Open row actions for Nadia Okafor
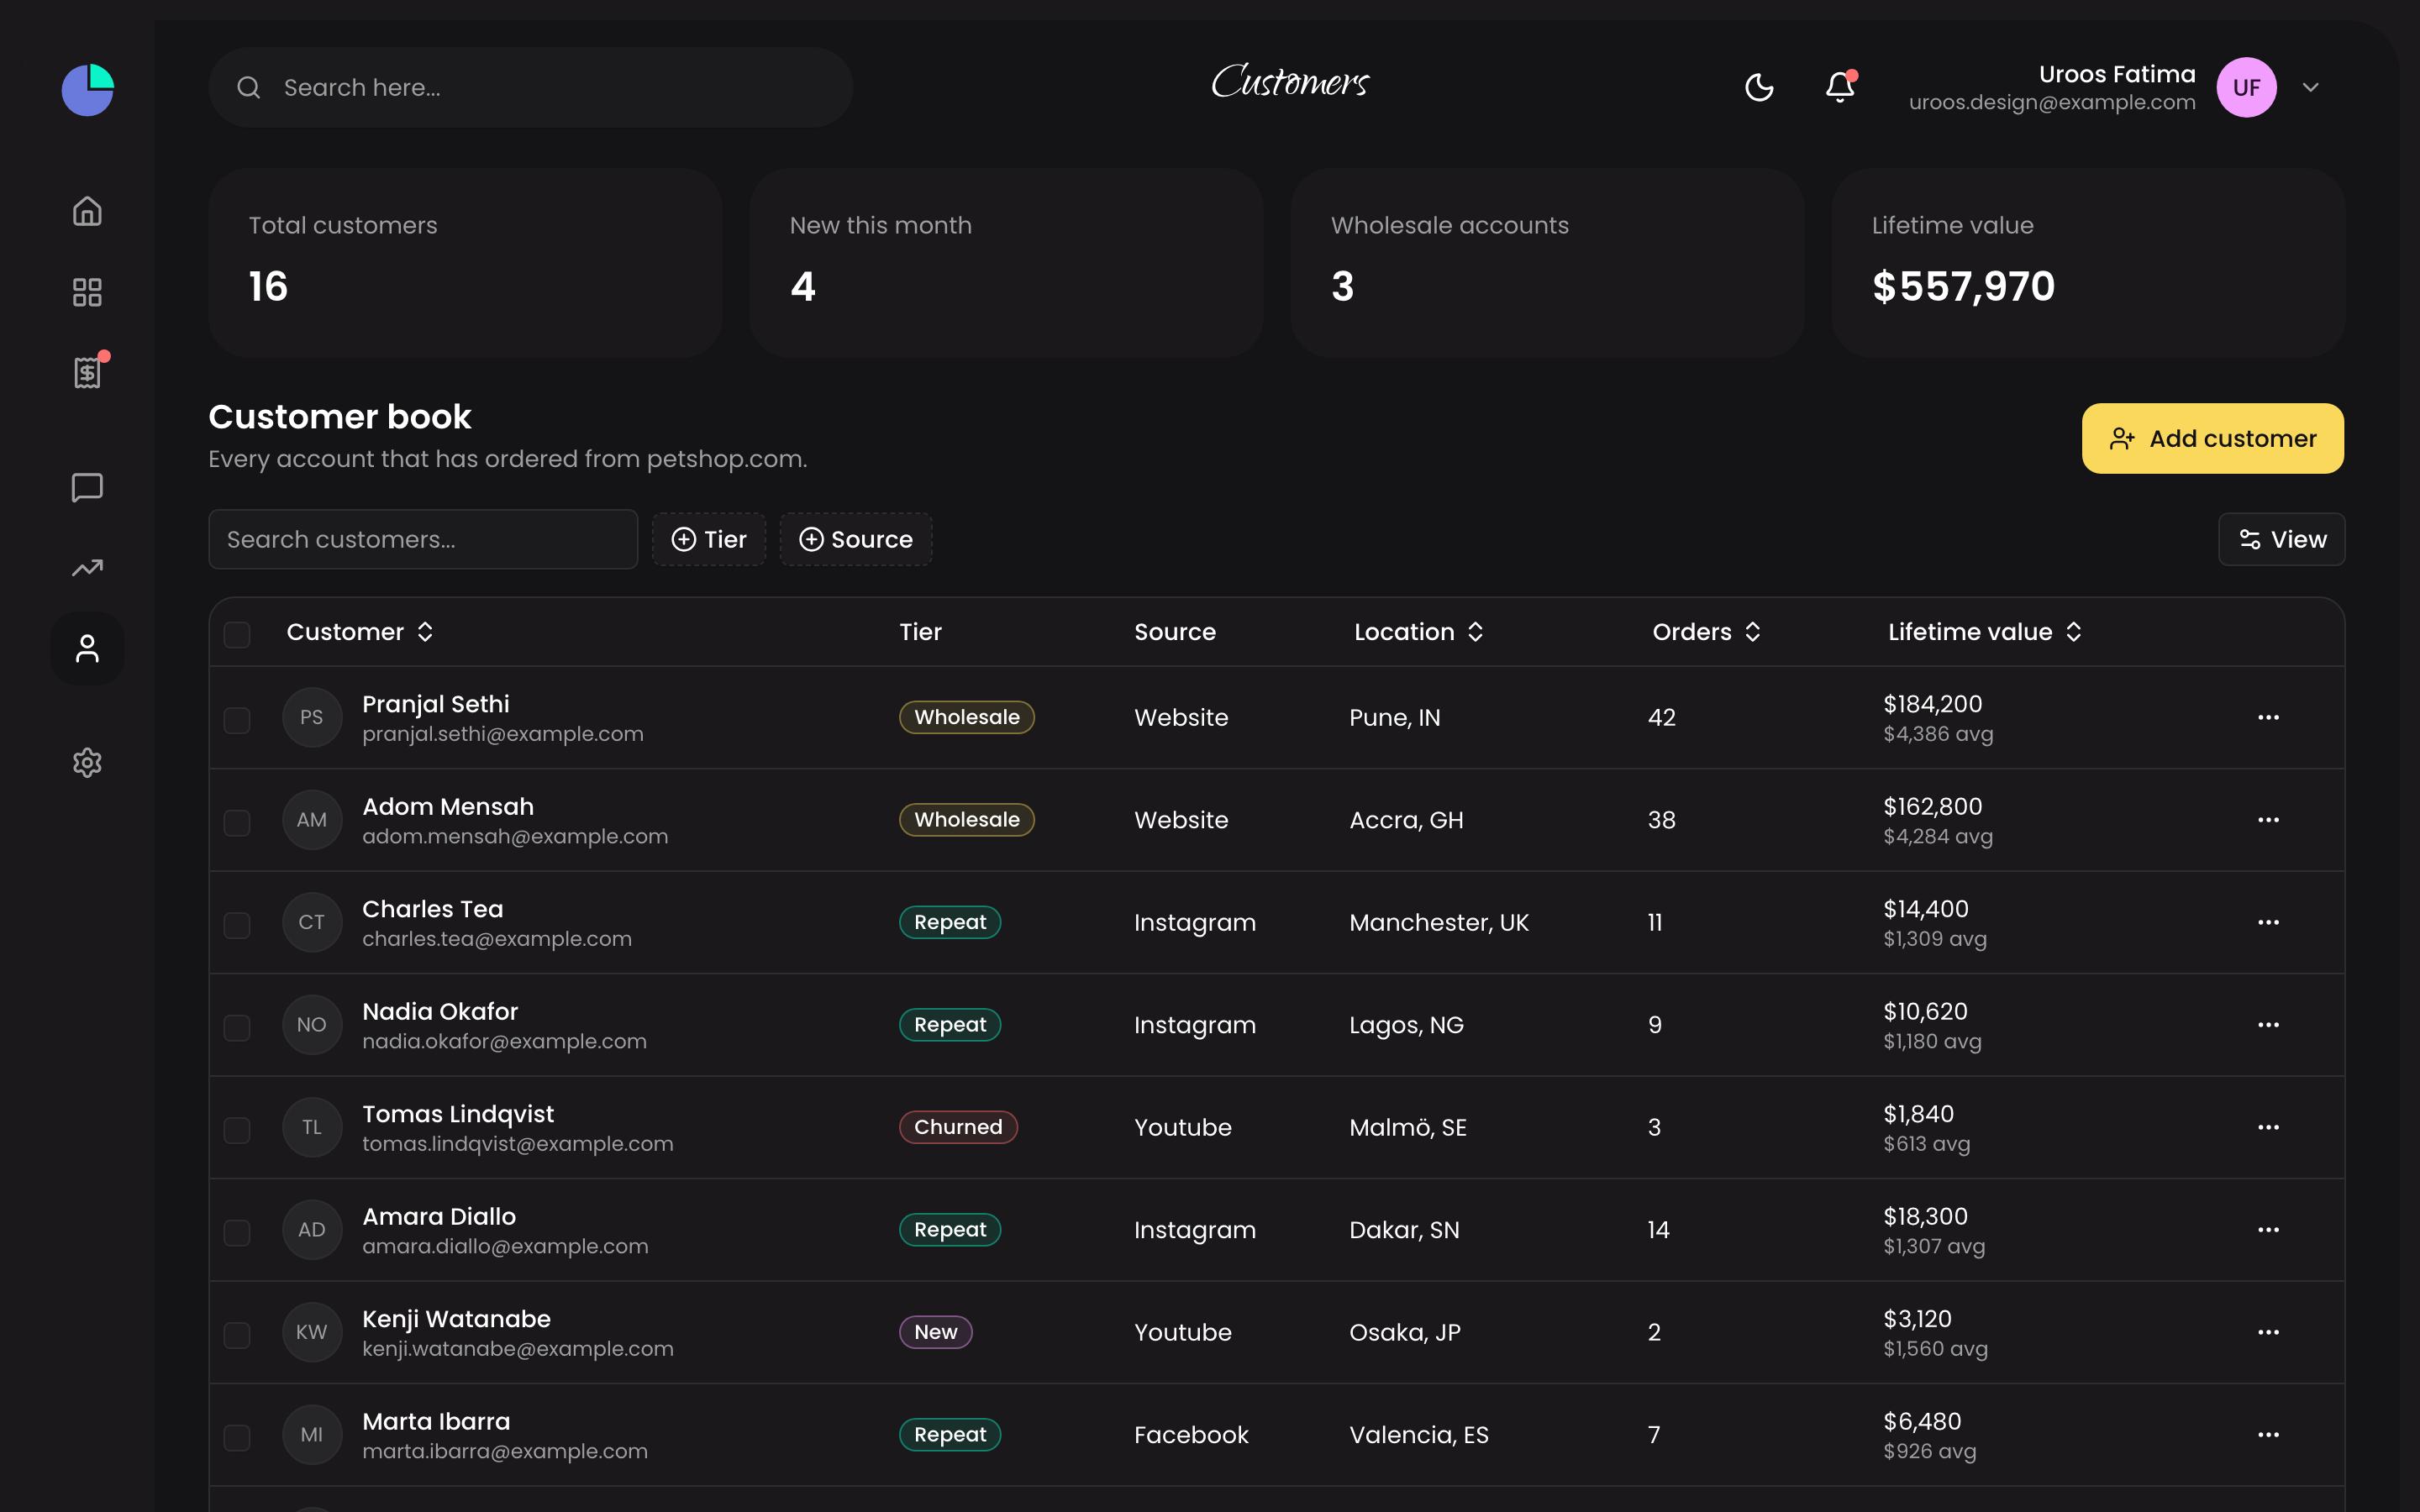The height and width of the screenshot is (1512, 2420). pyautogui.click(x=2268, y=1025)
